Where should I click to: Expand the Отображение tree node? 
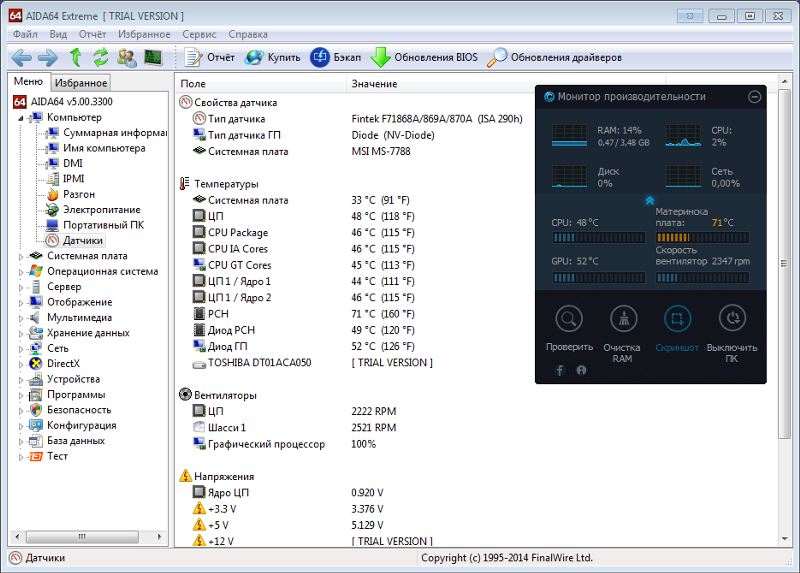point(21,303)
